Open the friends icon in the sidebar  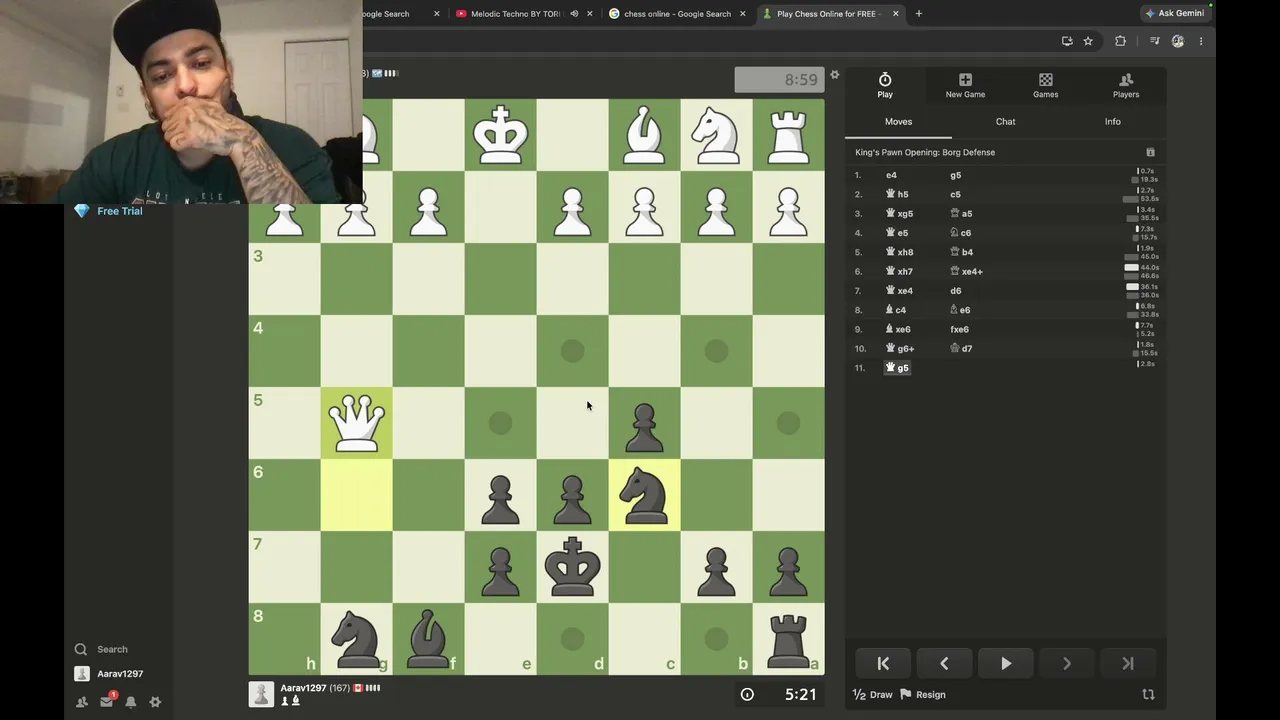tap(82, 702)
